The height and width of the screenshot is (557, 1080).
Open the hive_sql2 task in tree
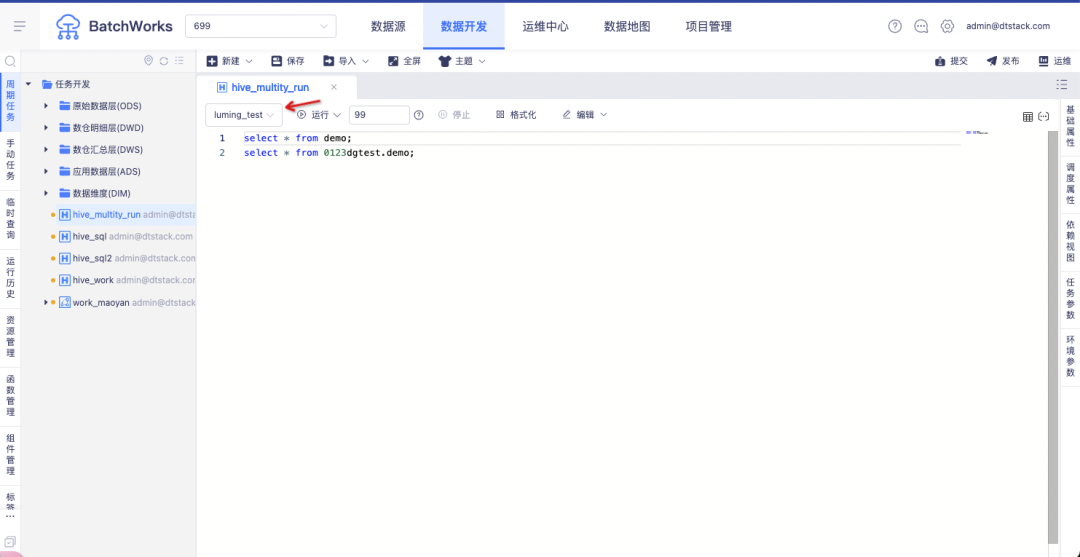pos(92,258)
